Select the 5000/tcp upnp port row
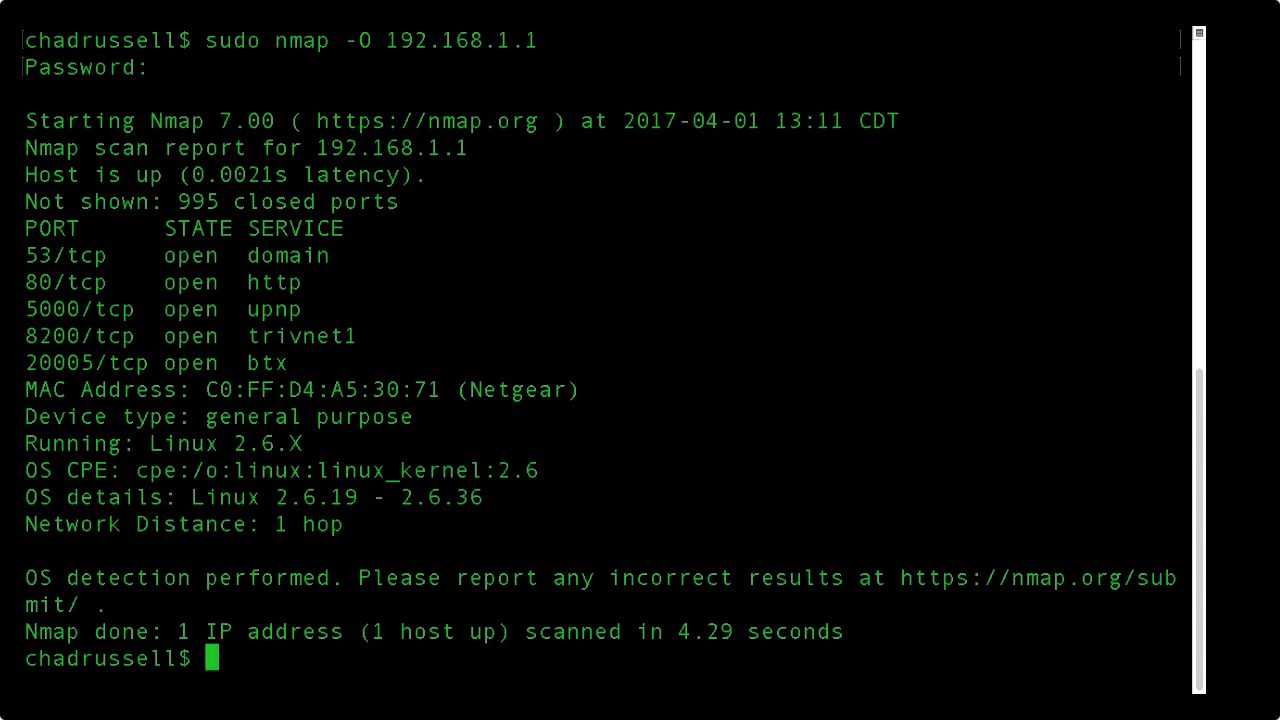The image size is (1280, 720). pos(163,310)
